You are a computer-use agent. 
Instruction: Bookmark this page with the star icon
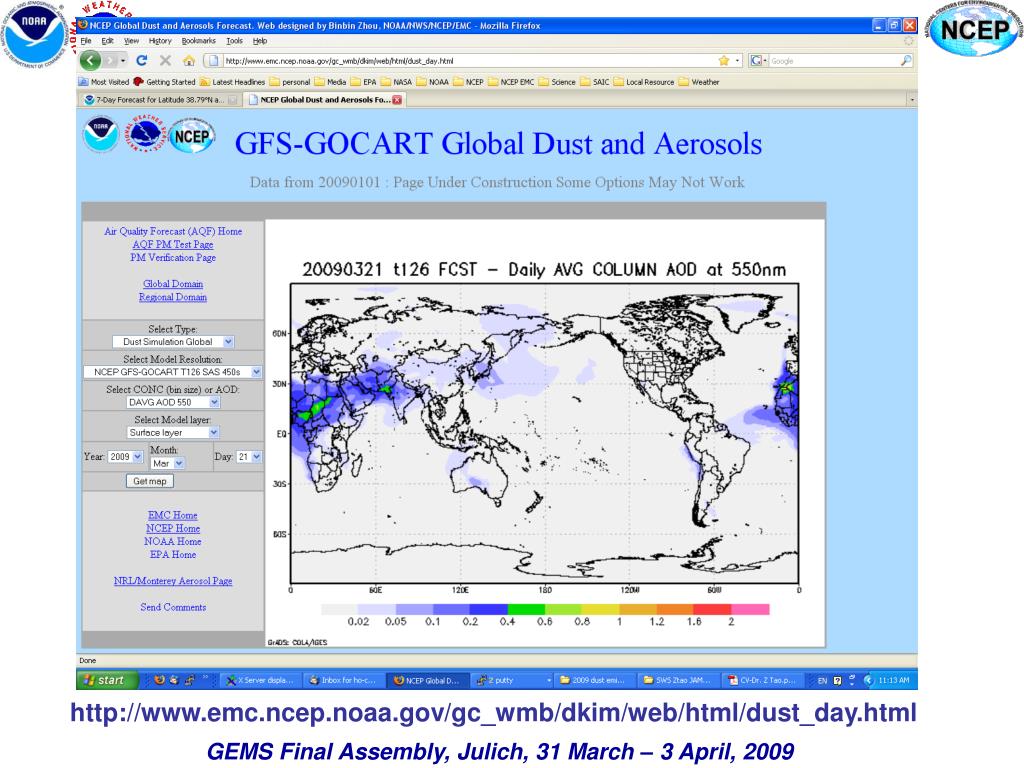click(x=724, y=61)
